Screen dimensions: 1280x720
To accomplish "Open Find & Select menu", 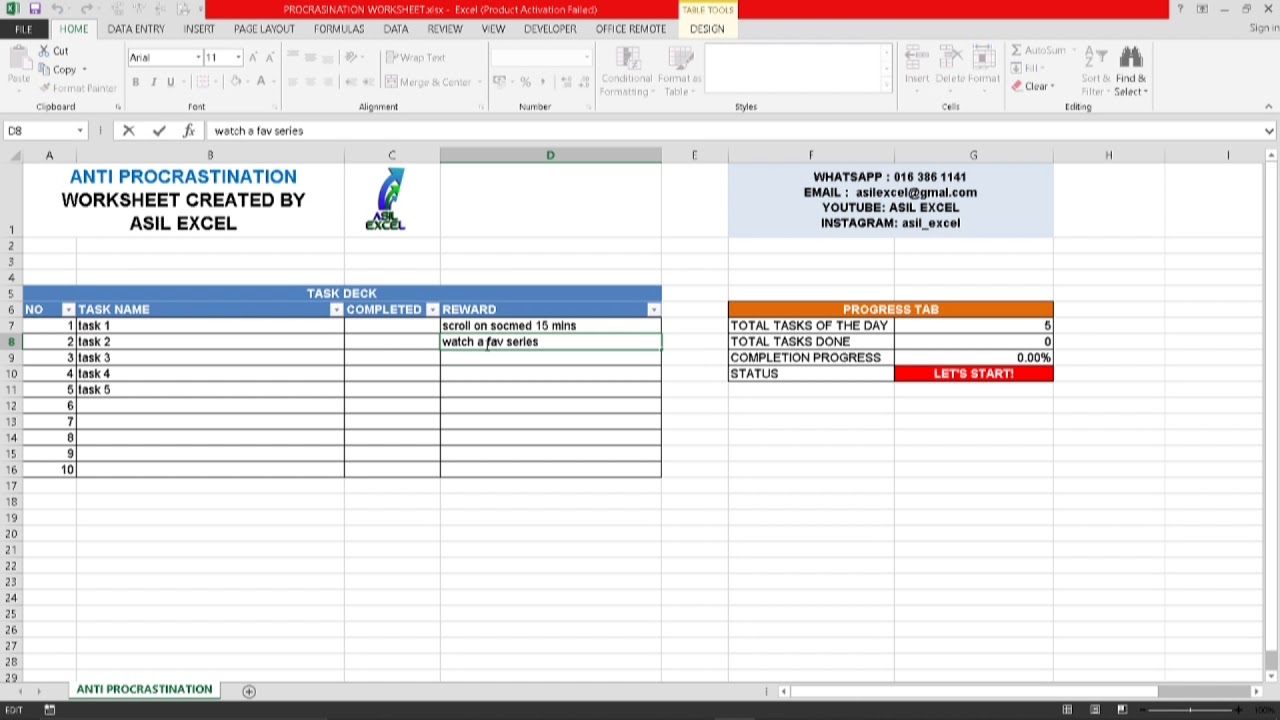I will tap(1131, 71).
